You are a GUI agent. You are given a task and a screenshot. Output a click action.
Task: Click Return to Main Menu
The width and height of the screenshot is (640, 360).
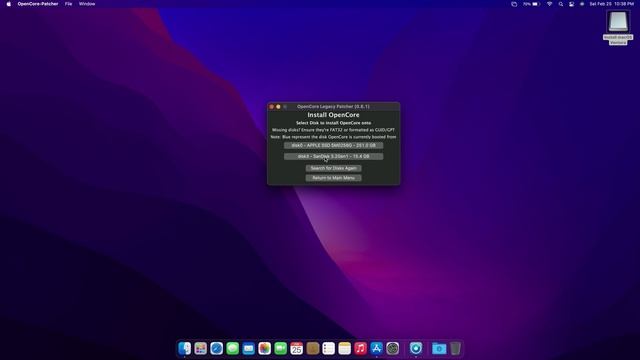click(x=333, y=178)
